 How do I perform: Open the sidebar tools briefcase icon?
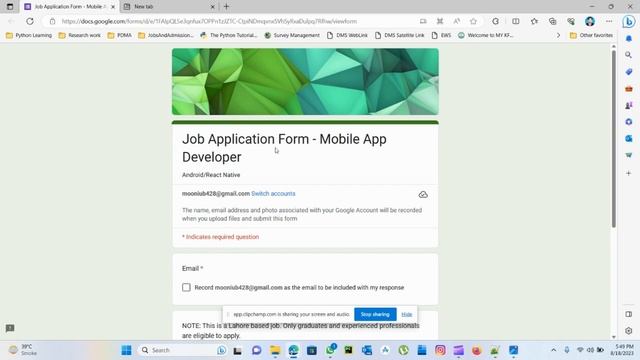click(x=629, y=89)
